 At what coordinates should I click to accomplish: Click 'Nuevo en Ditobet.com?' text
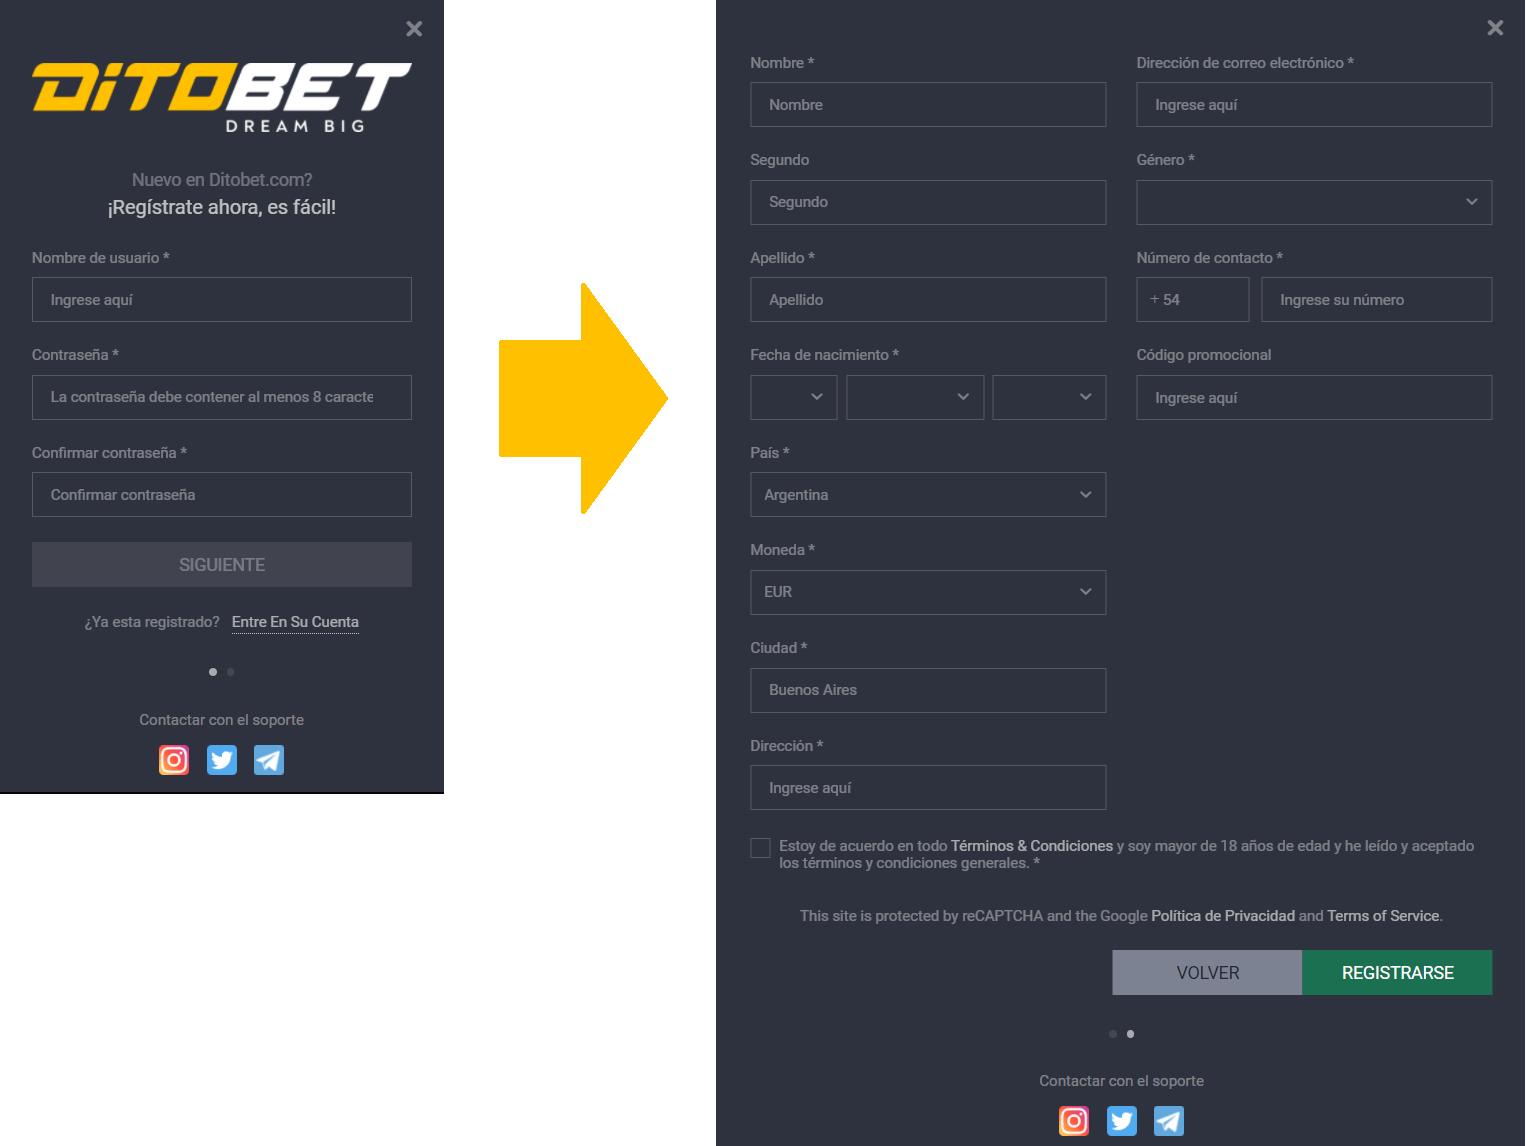click(222, 180)
